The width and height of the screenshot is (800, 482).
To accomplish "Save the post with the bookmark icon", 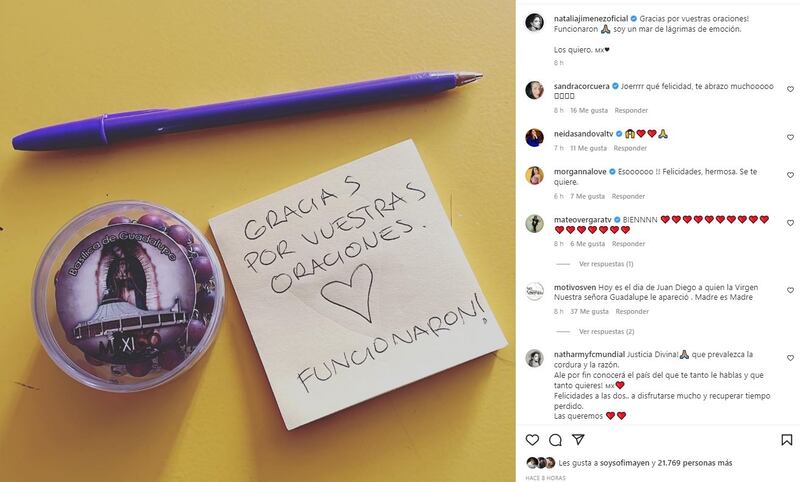I will [786, 440].
